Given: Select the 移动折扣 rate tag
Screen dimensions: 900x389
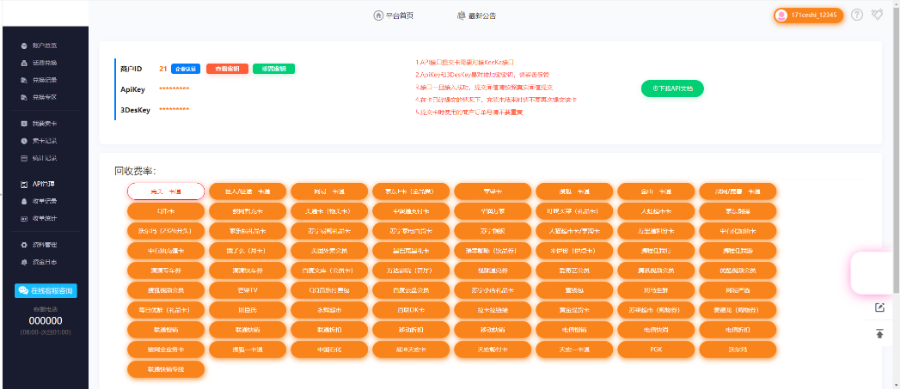Looking at the screenshot, I should coord(411,330).
